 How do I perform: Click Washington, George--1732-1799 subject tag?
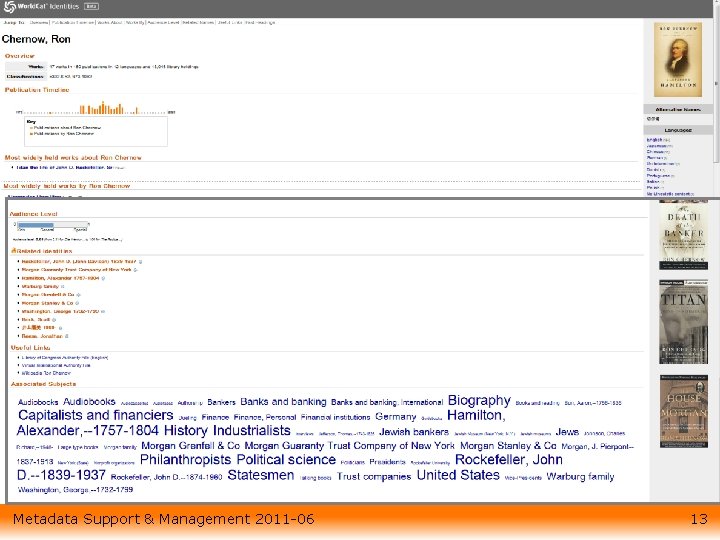(x=75, y=490)
